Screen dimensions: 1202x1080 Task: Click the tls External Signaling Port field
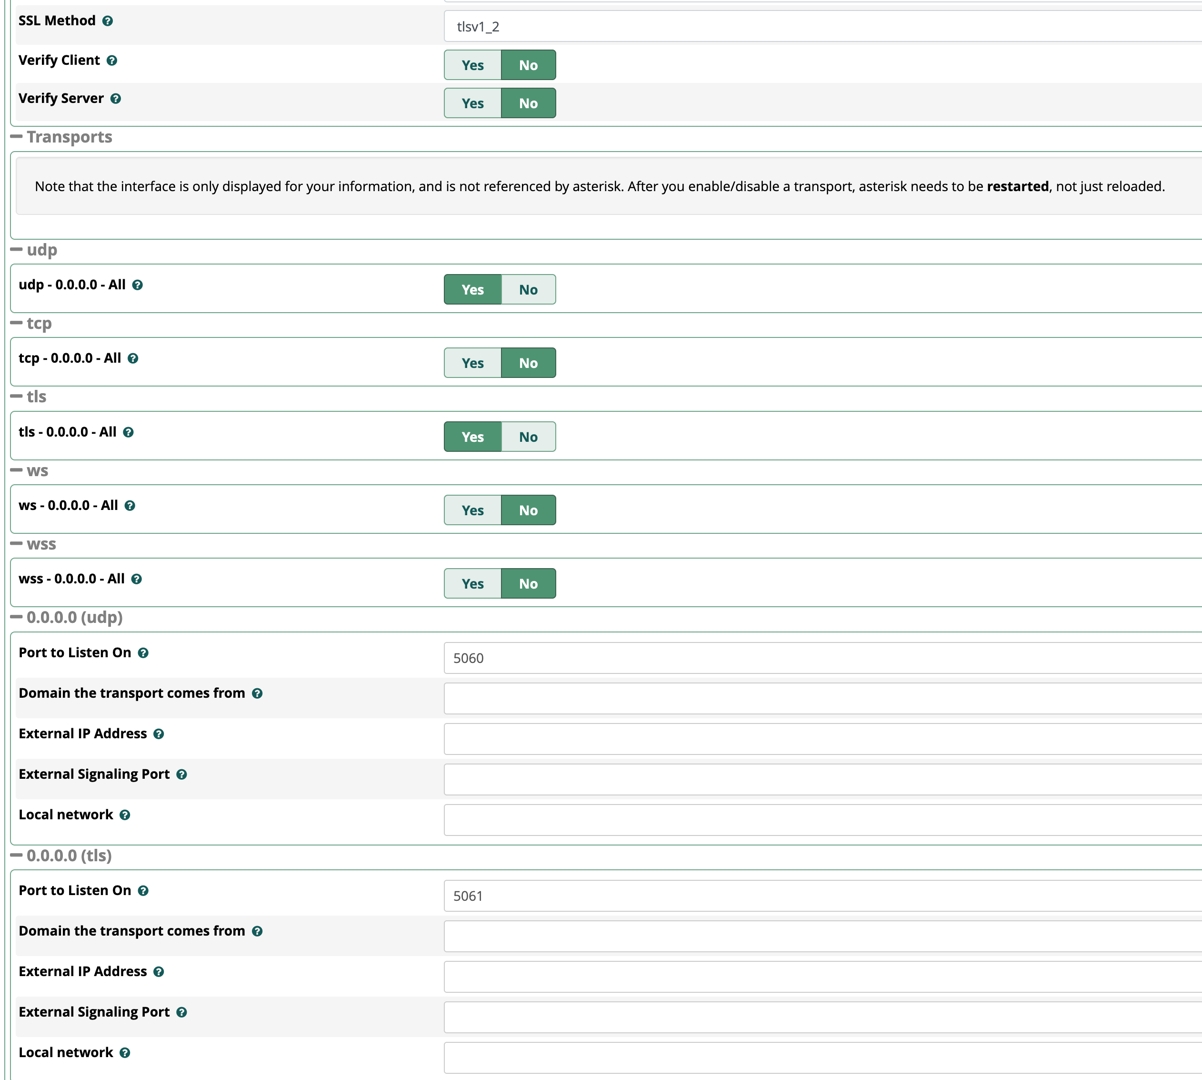click(x=820, y=1017)
